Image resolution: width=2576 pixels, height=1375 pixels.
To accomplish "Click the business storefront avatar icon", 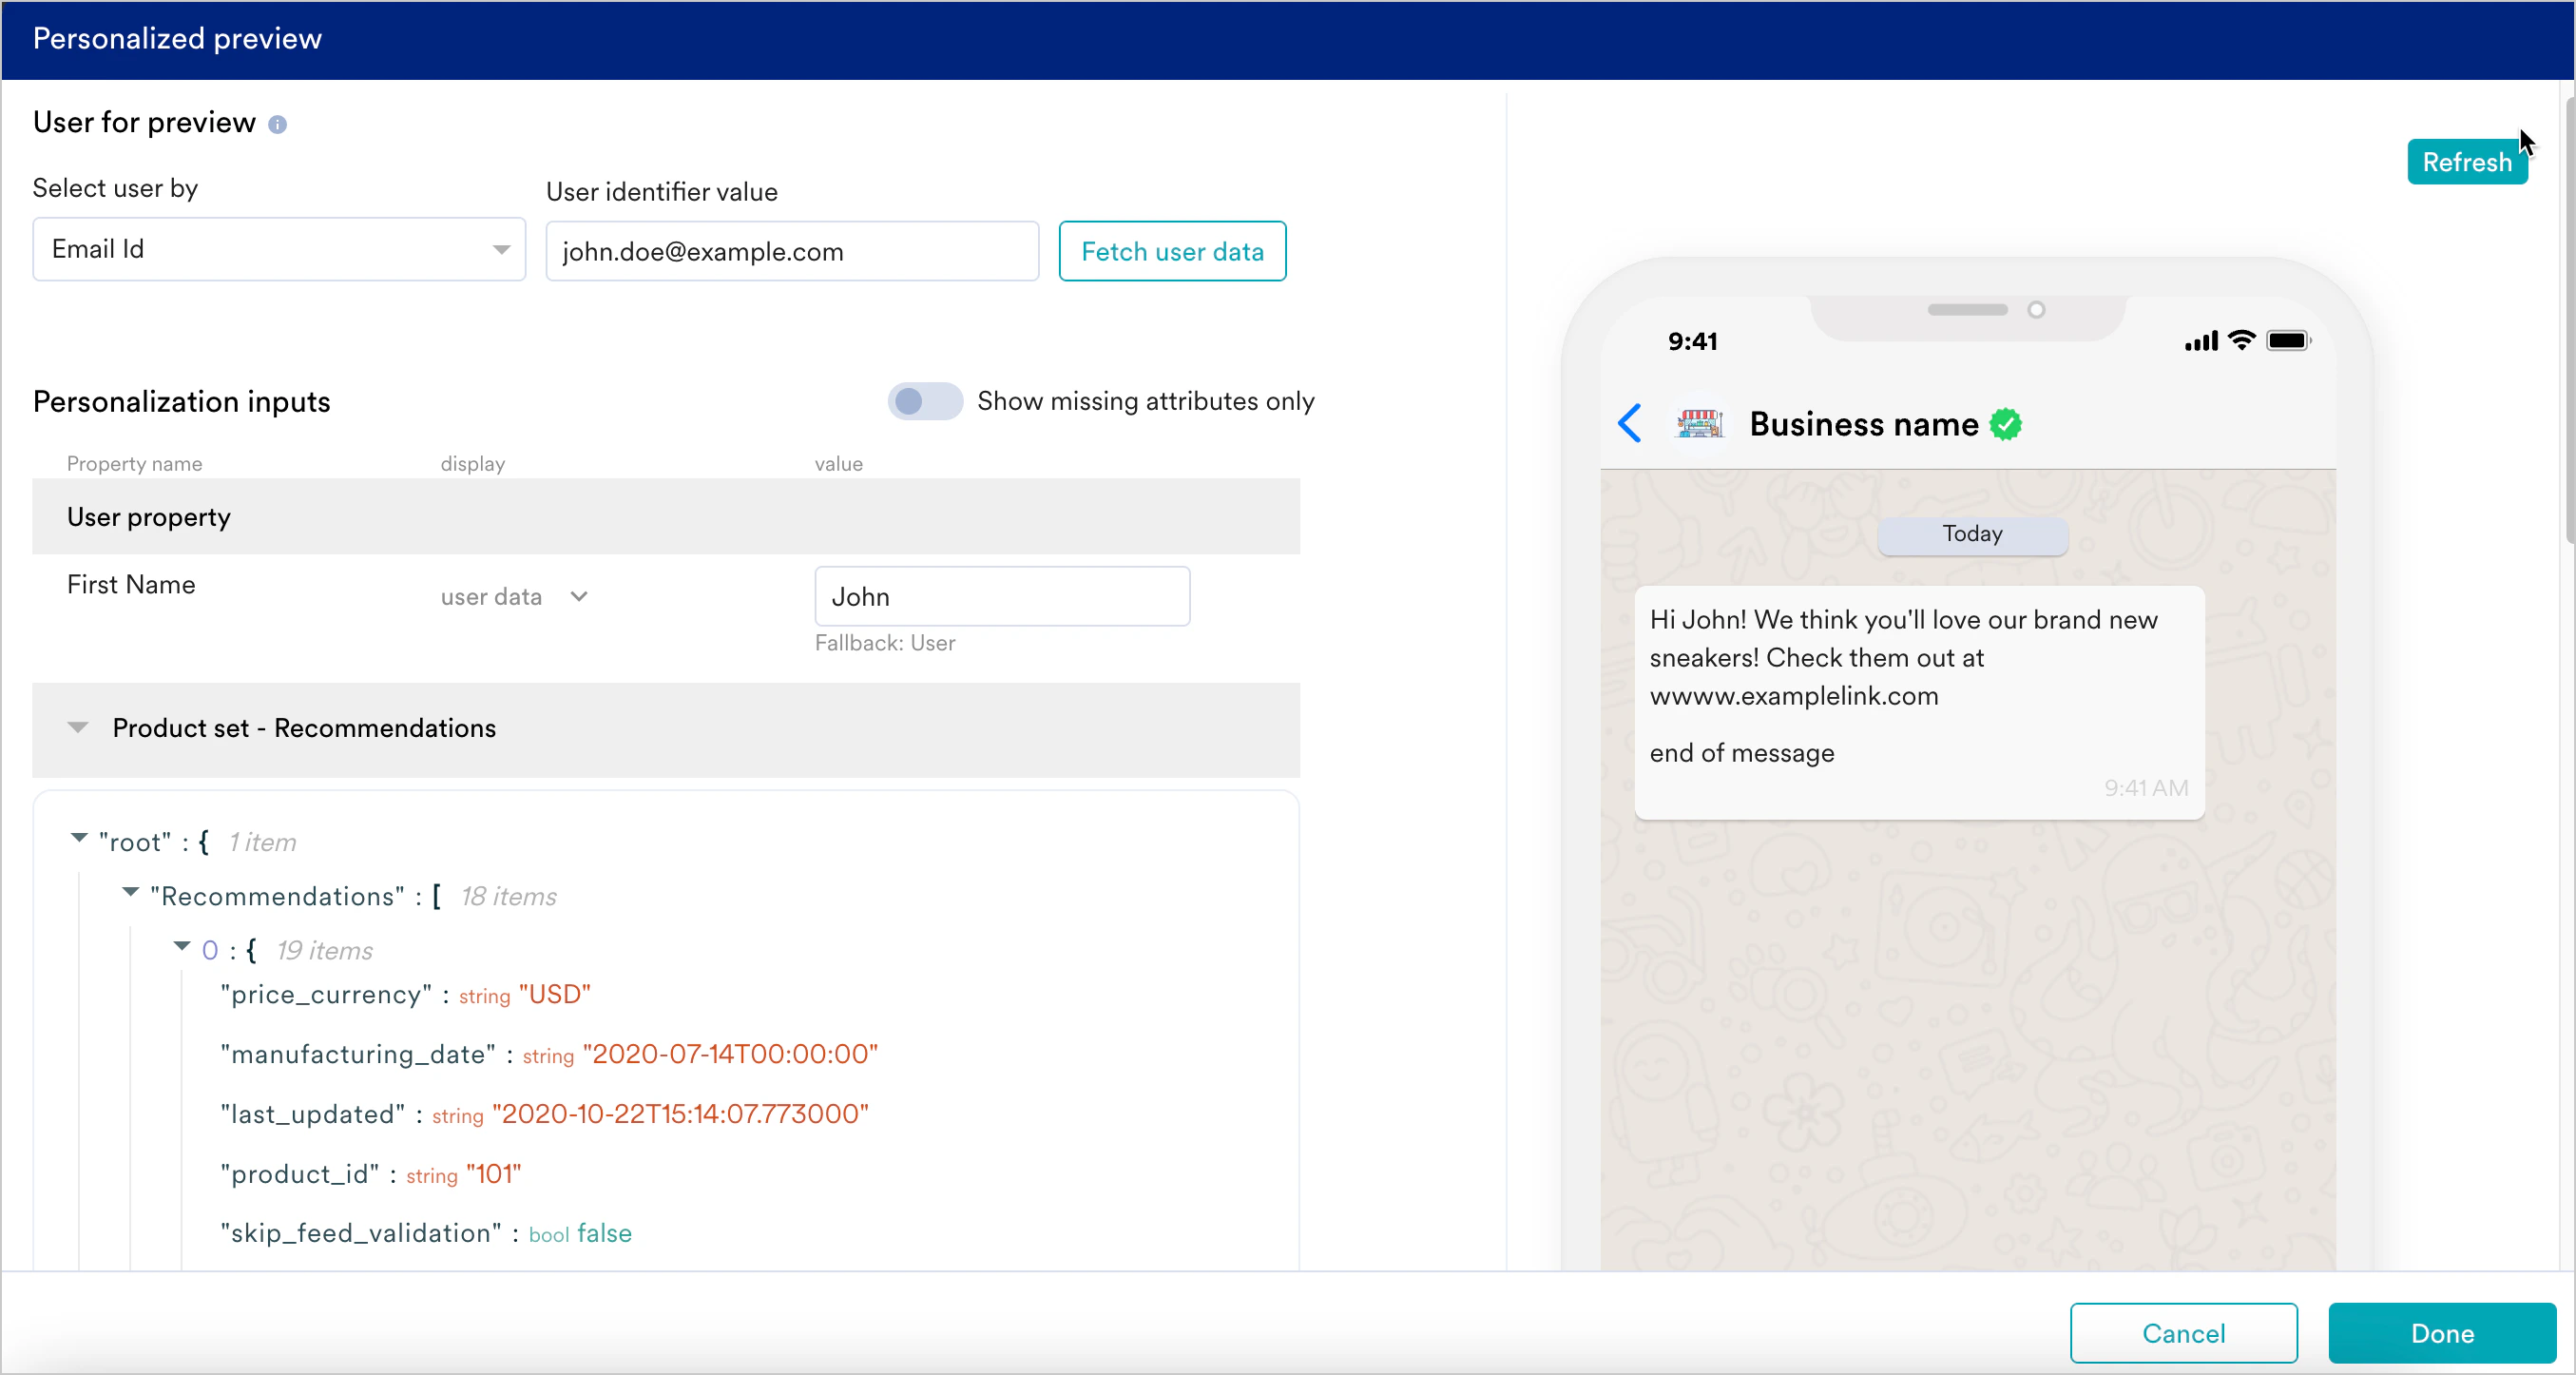I will 1699,424.
